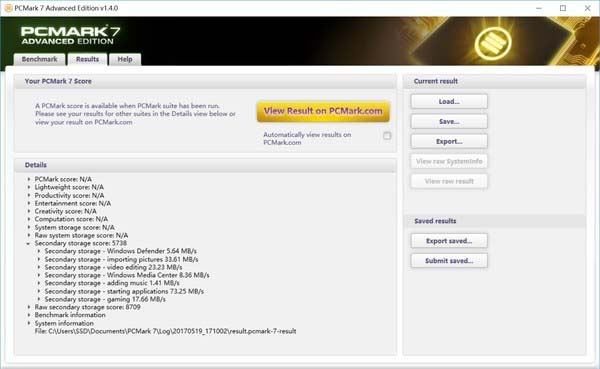Switch to the Benchmark tab
Image resolution: width=600 pixels, height=369 pixels.
pos(39,59)
